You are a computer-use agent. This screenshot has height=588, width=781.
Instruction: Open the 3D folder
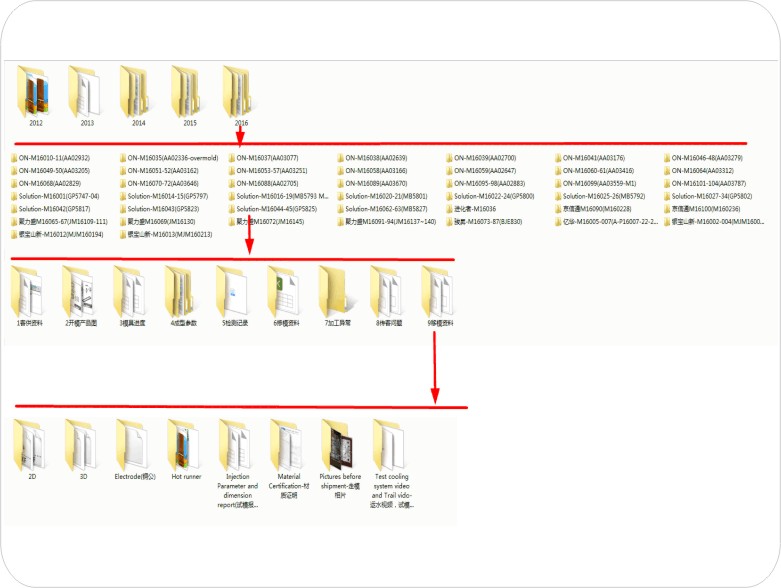(82, 446)
